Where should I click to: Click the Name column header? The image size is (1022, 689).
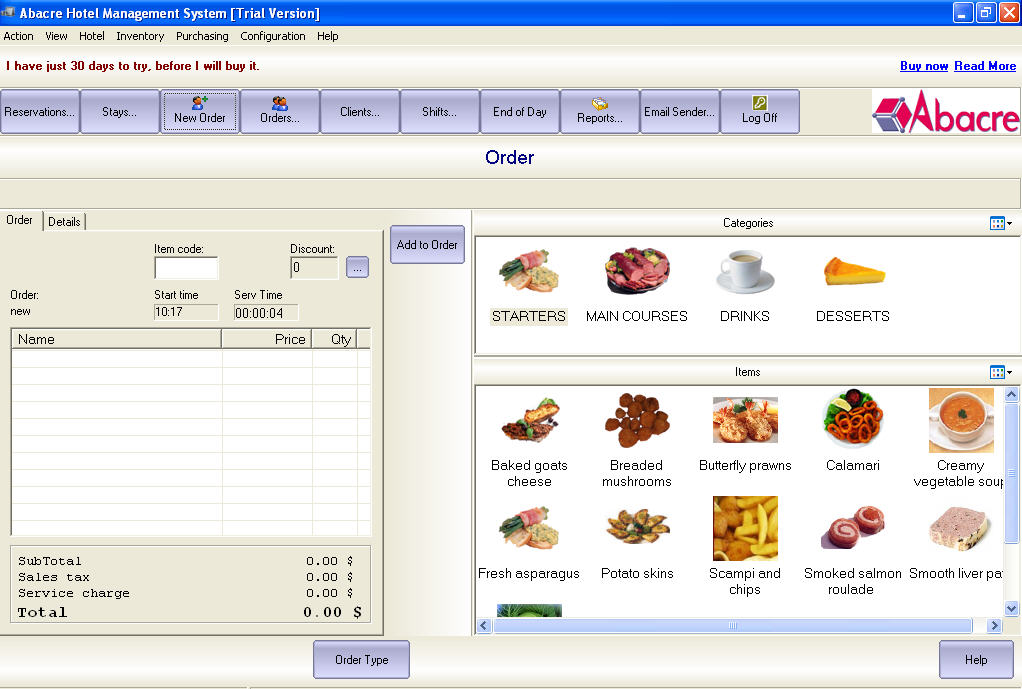coord(117,339)
